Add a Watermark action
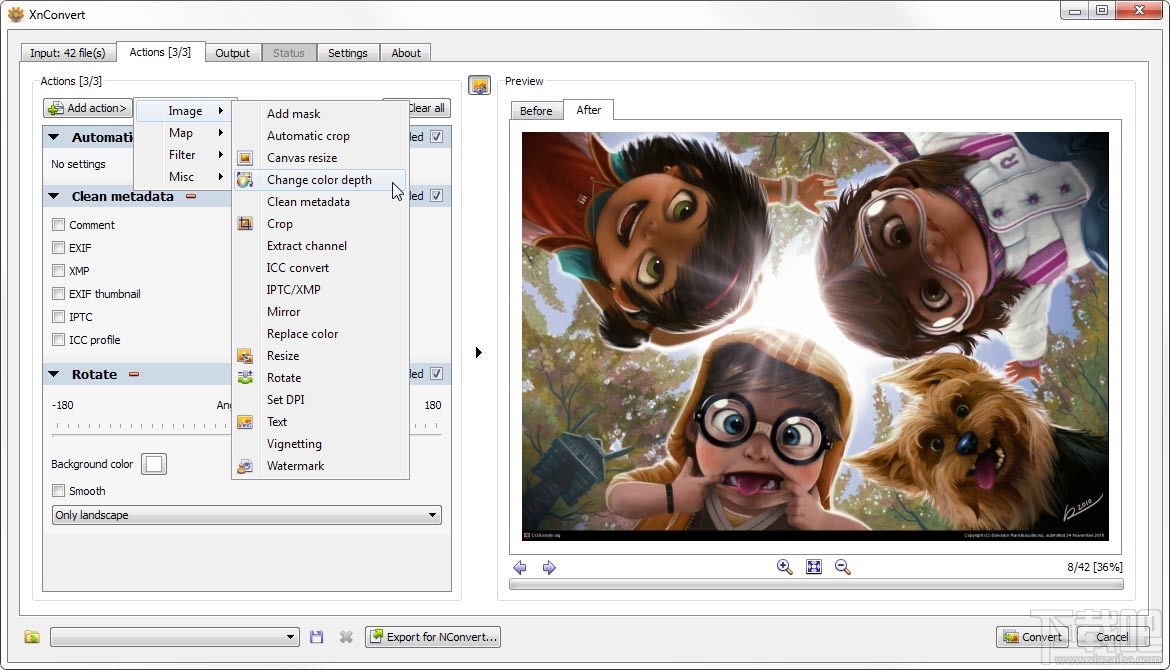Image resolution: width=1170 pixels, height=670 pixels. tap(294, 465)
